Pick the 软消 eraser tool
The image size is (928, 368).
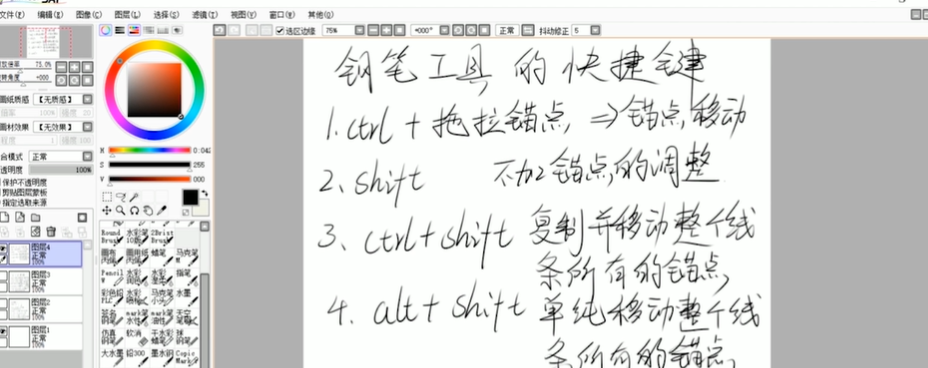tap(136, 337)
